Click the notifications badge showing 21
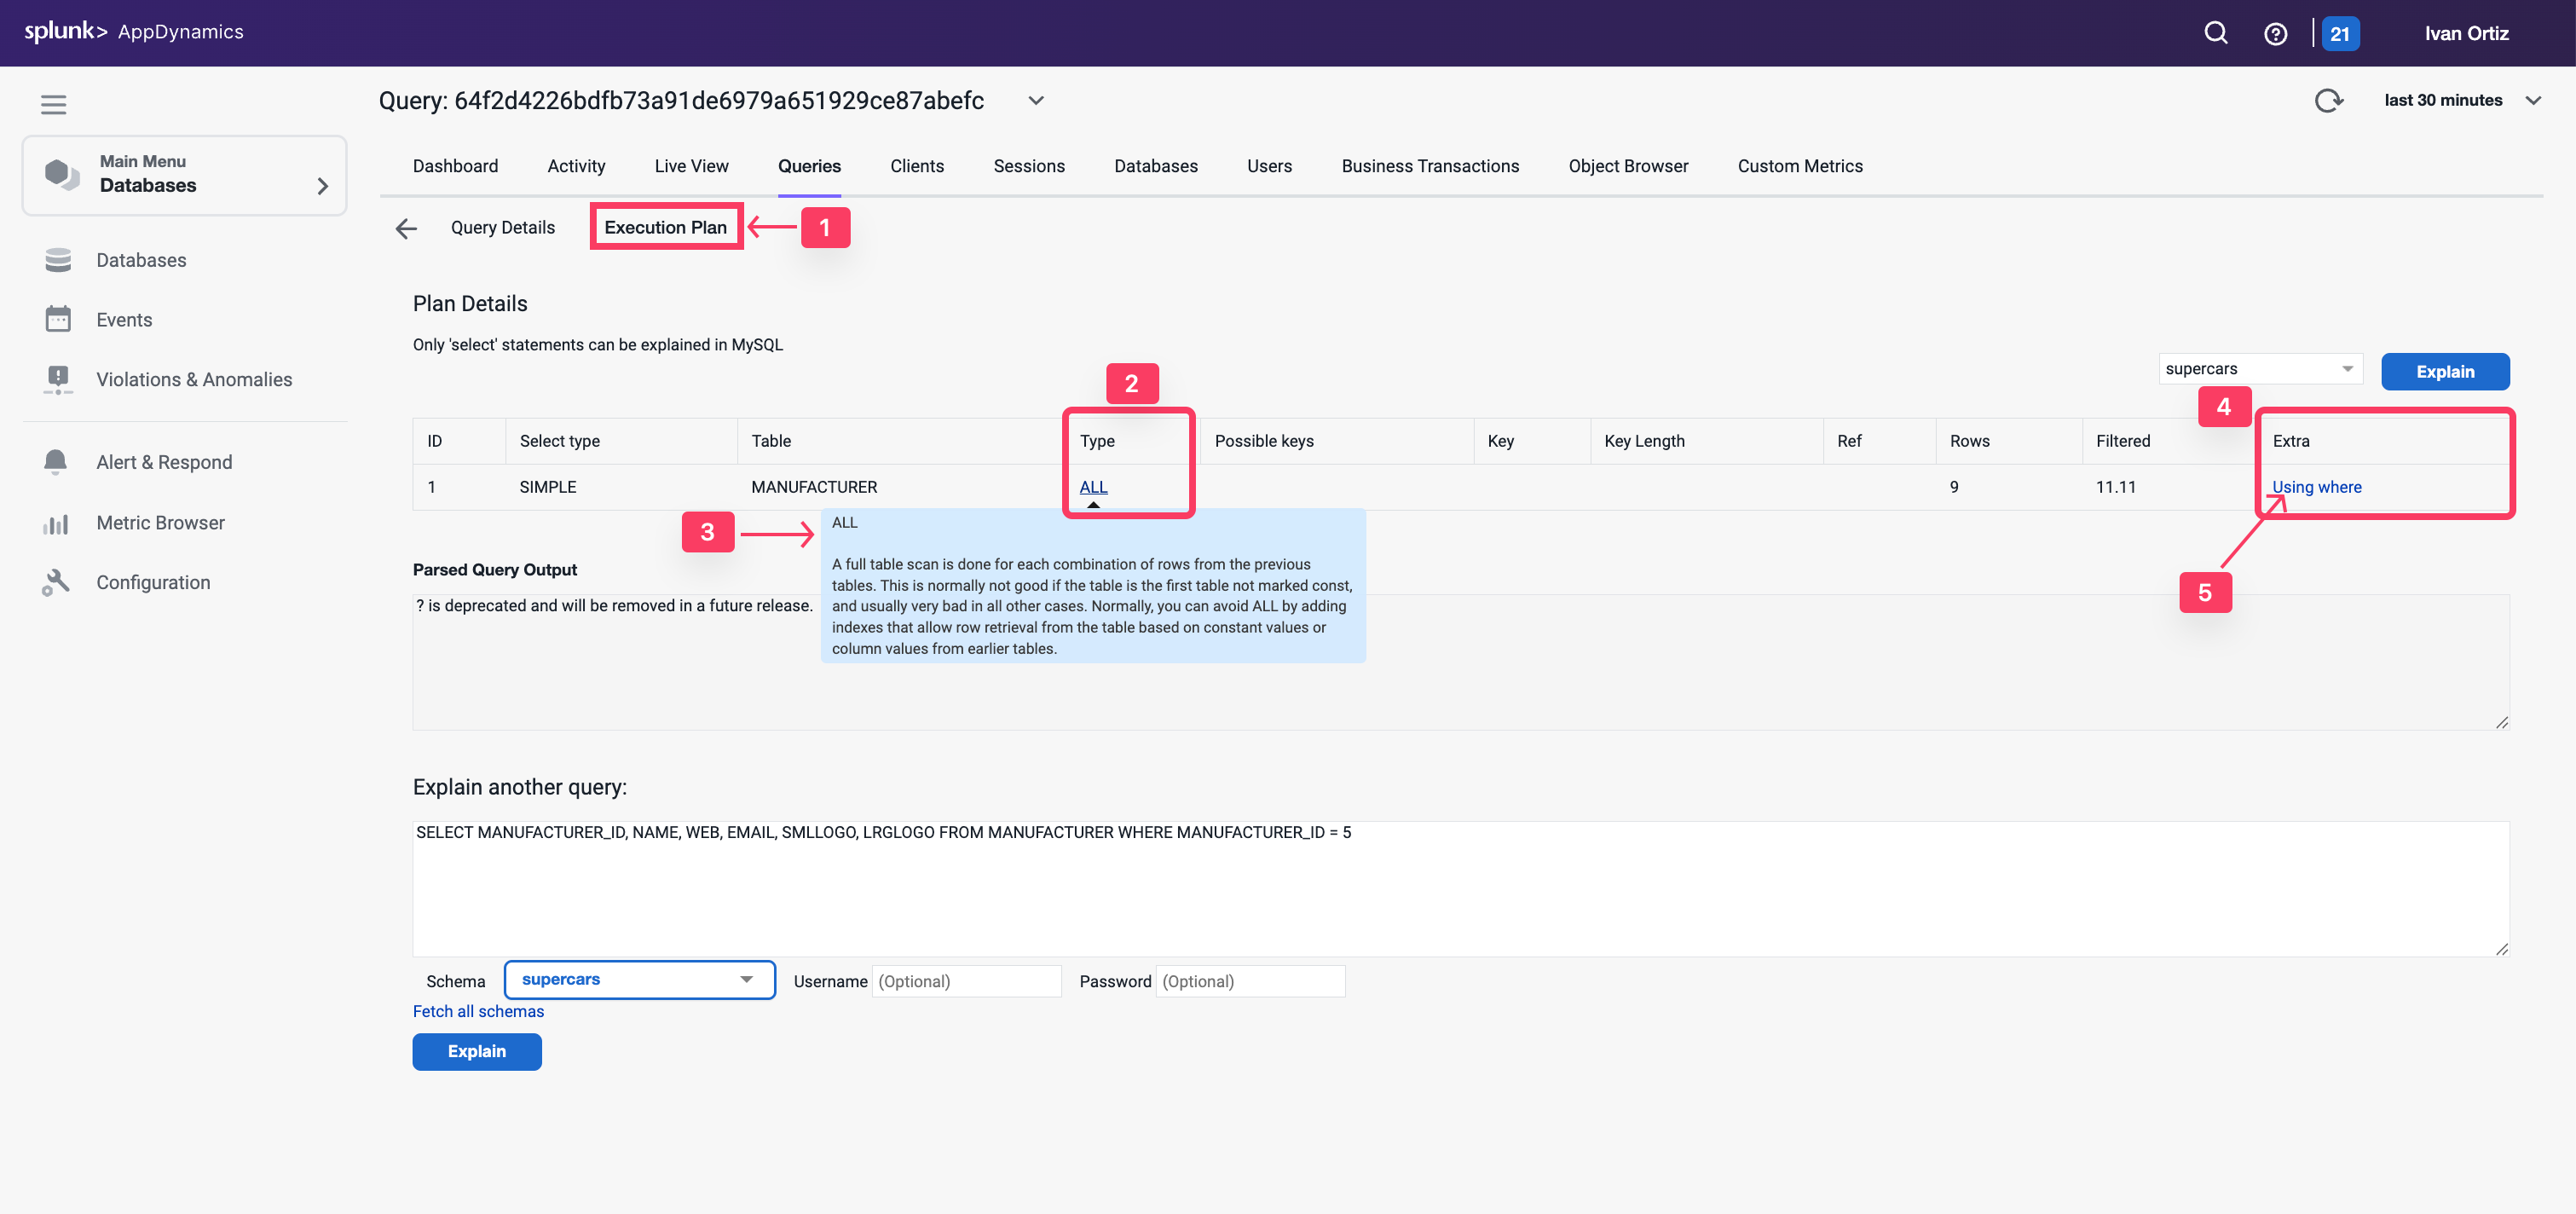The height and width of the screenshot is (1214, 2576). coord(2341,32)
